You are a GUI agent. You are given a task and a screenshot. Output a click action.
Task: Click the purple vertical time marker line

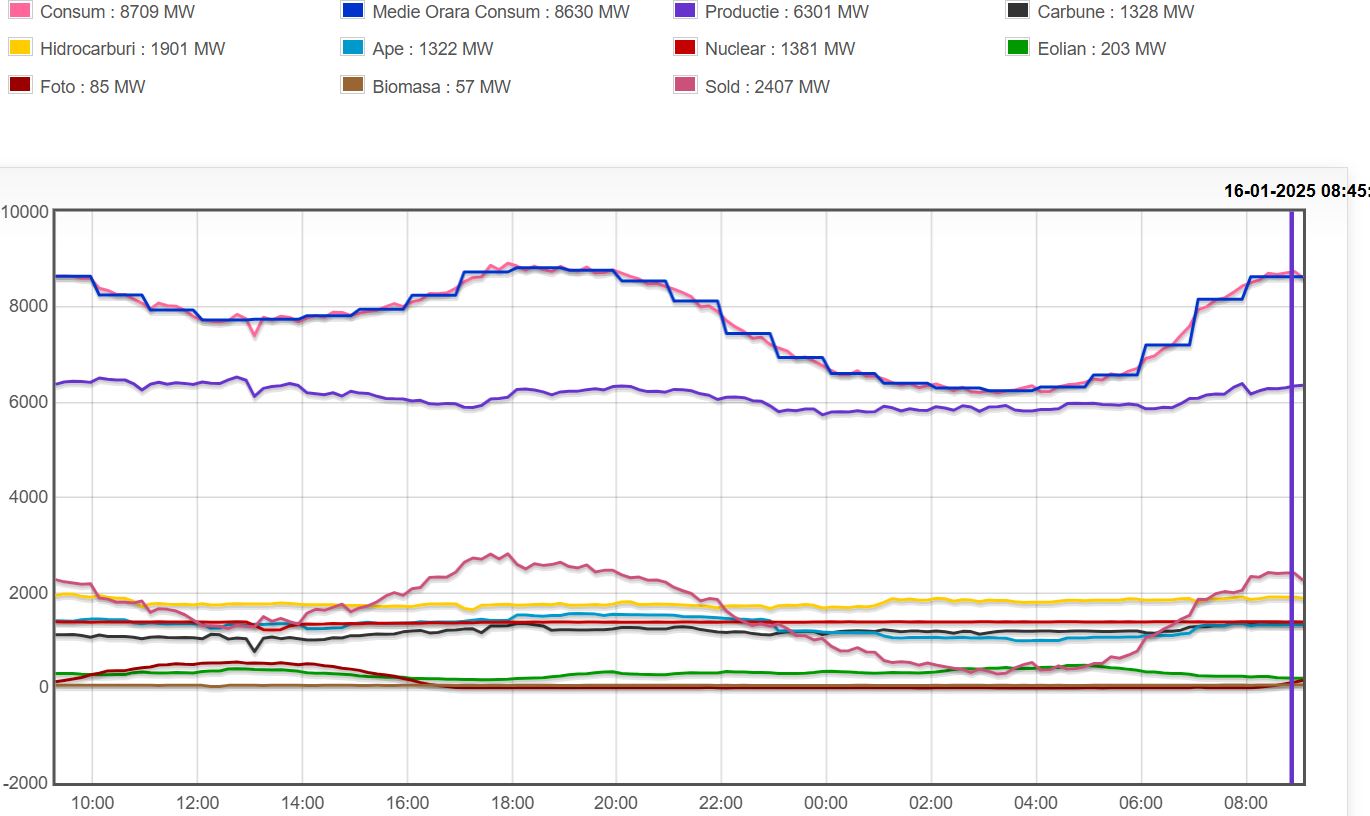1291,500
